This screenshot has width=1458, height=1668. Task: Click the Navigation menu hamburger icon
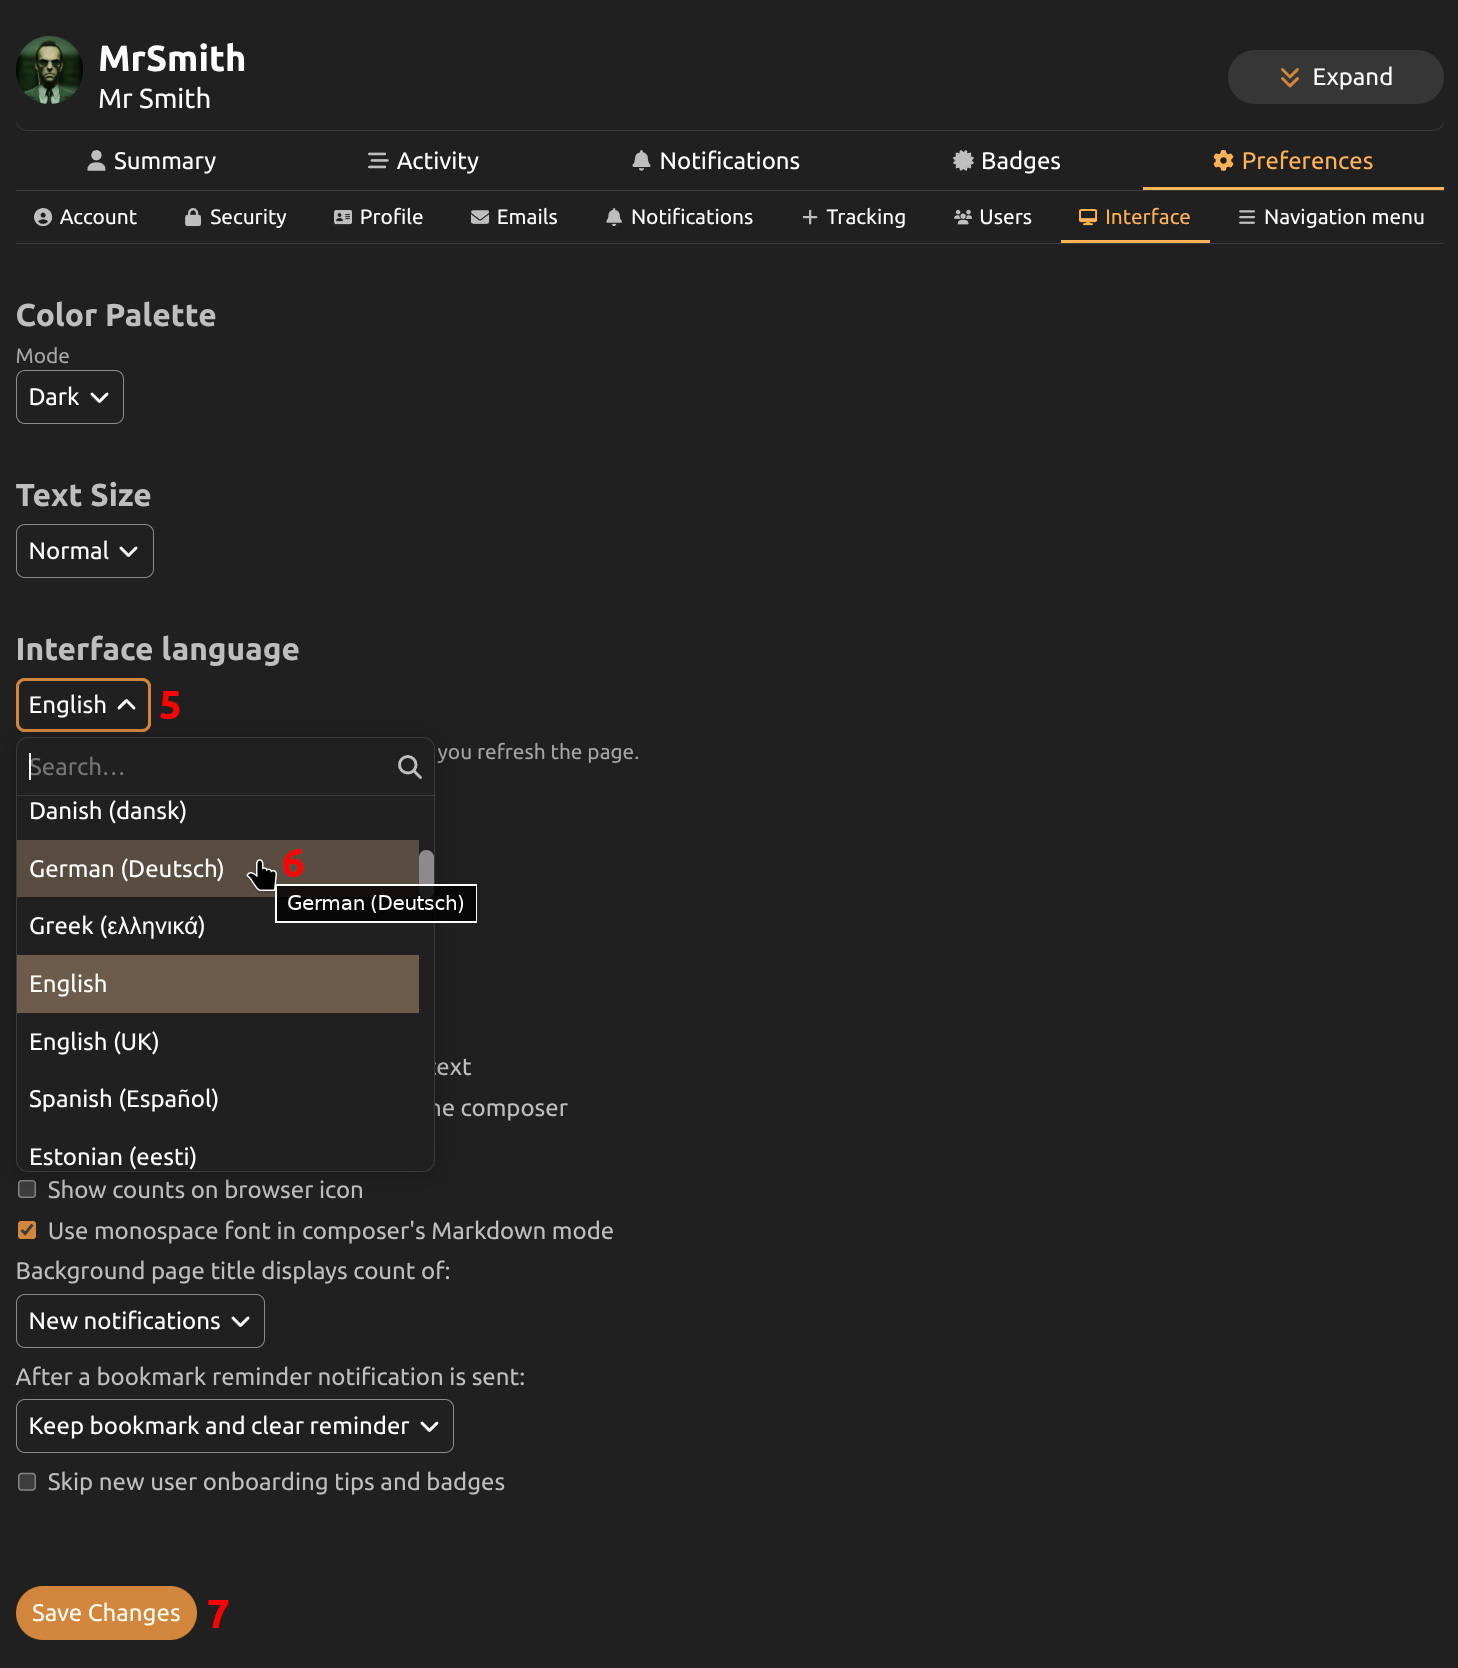[x=1246, y=217]
